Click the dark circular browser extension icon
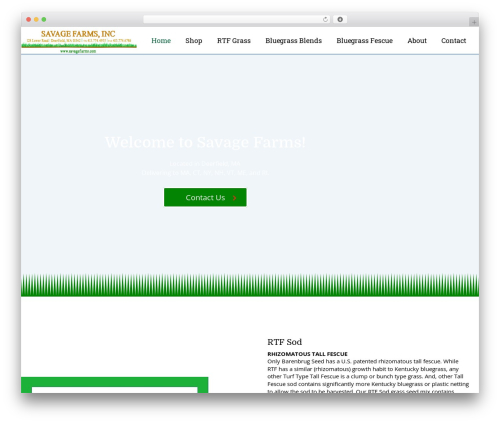 340,20
